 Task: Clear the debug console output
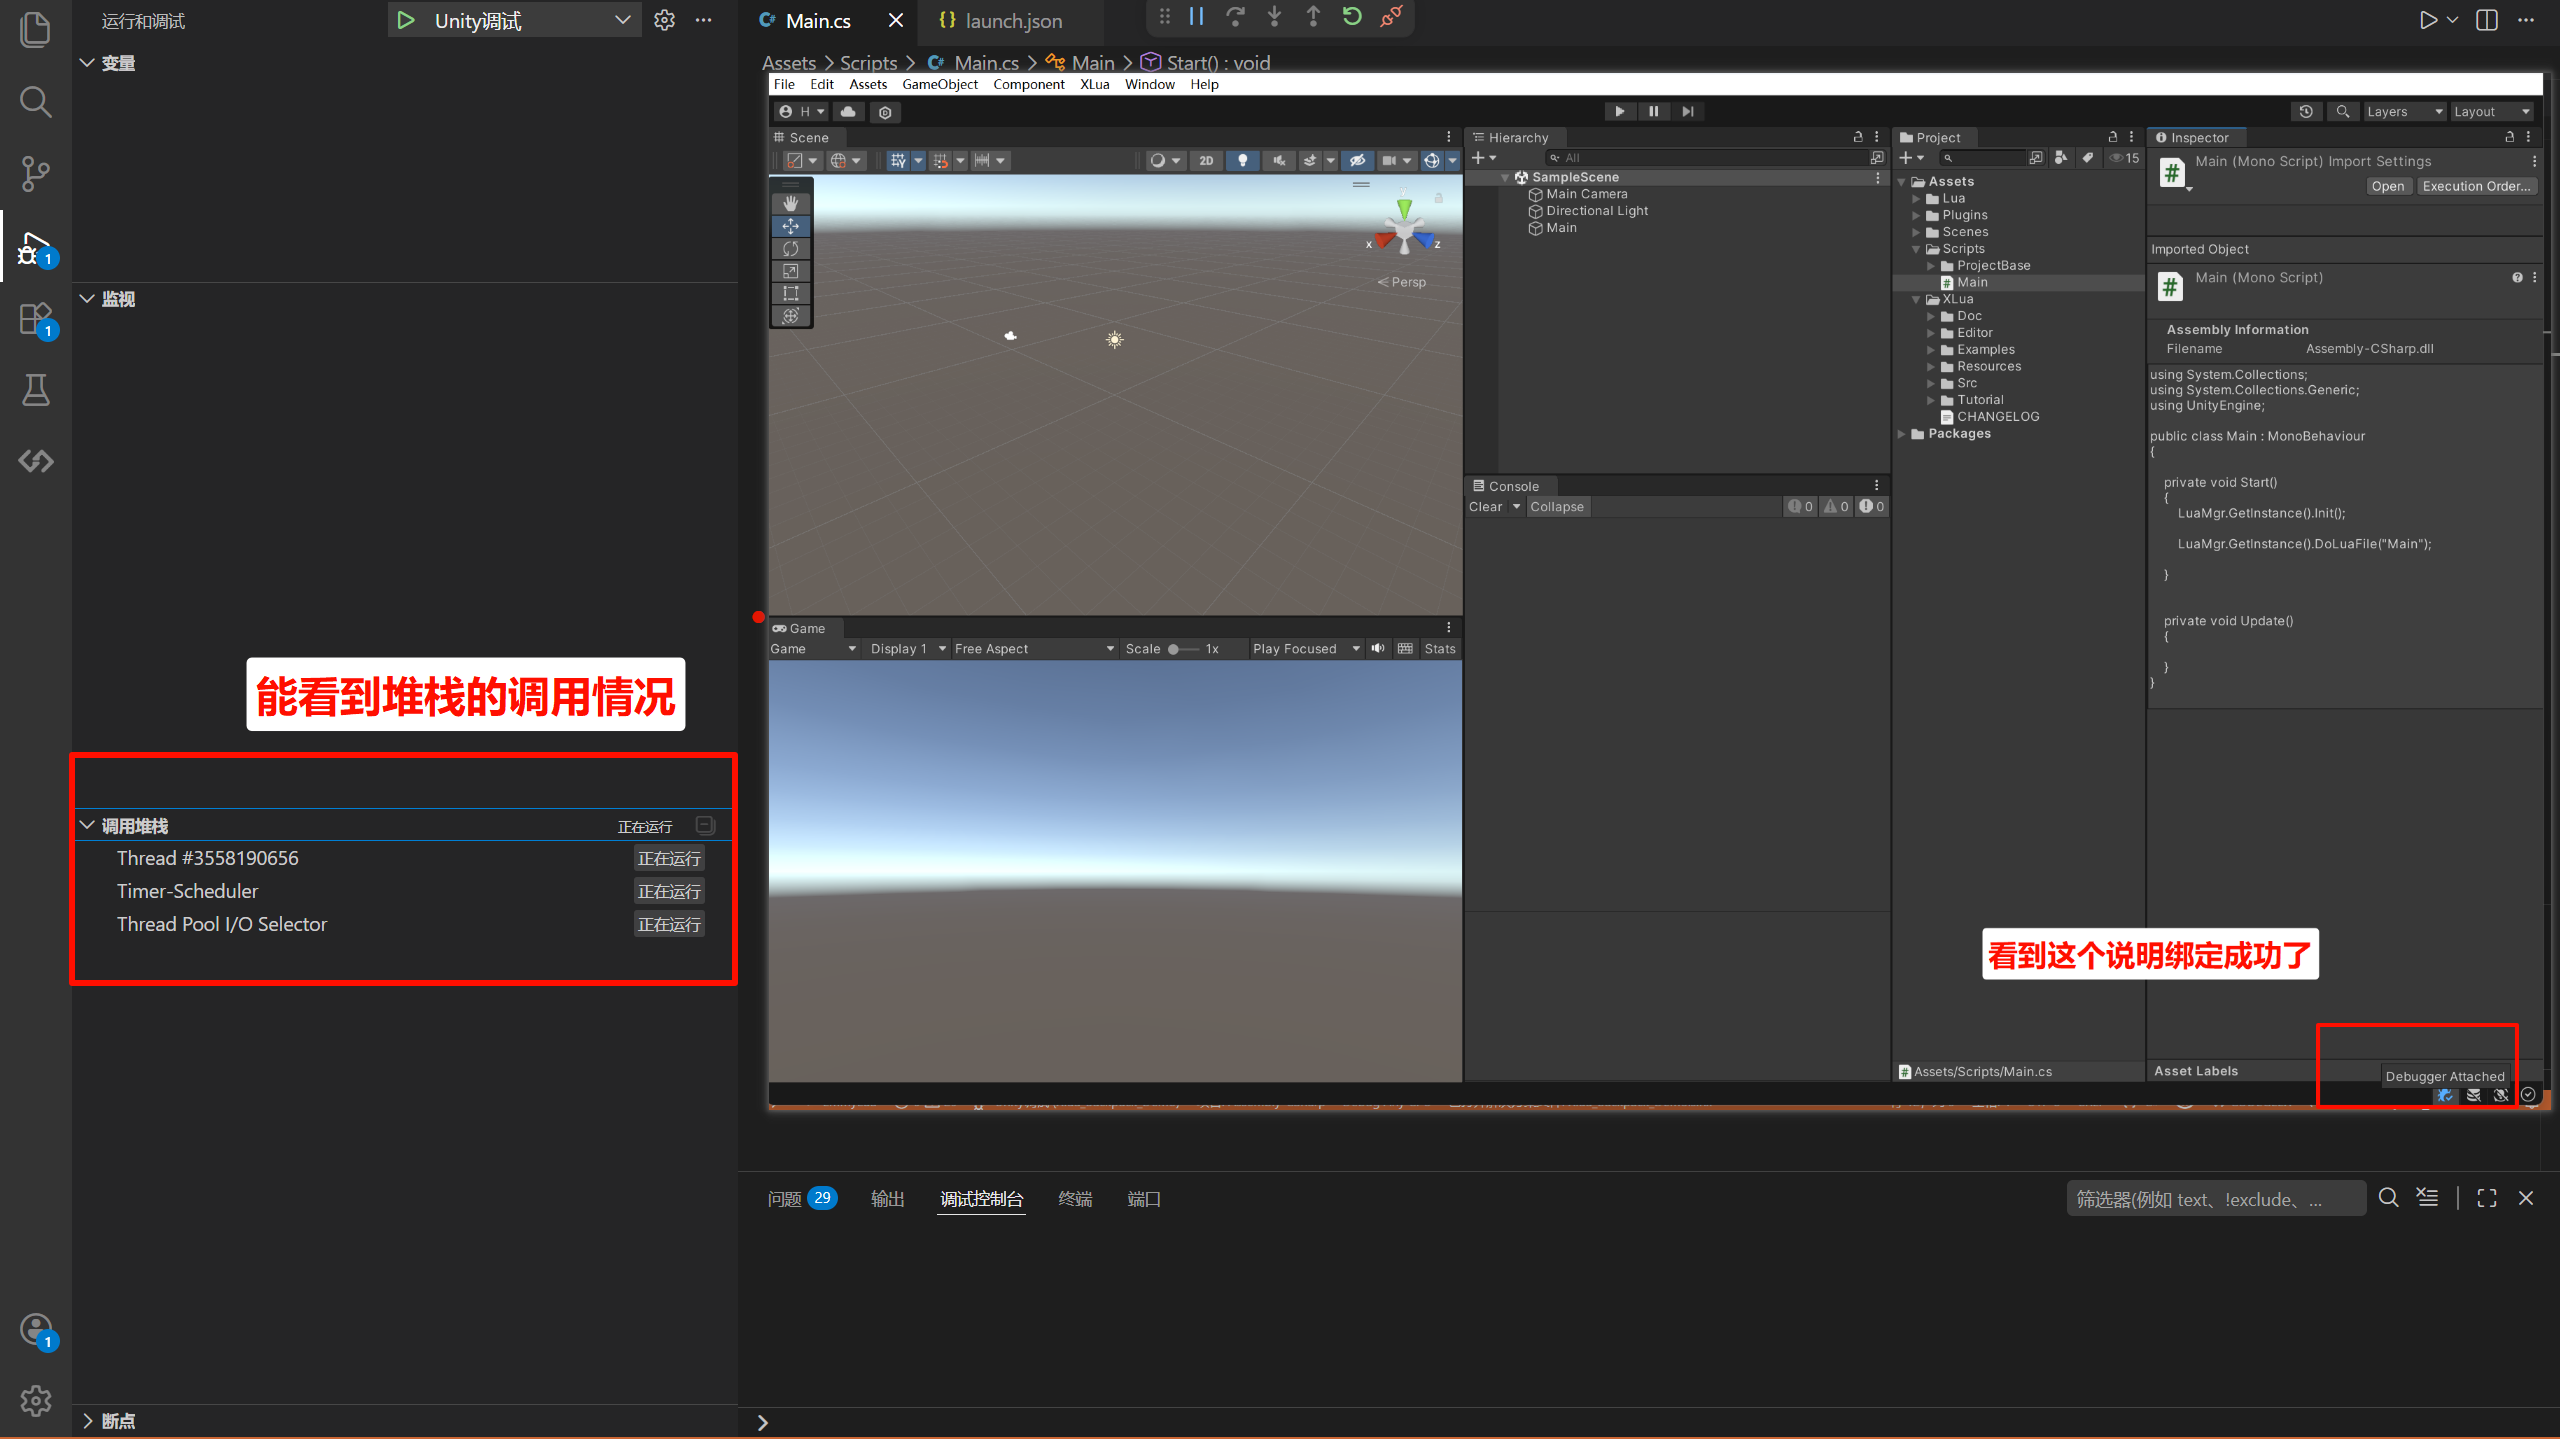[2427, 1198]
